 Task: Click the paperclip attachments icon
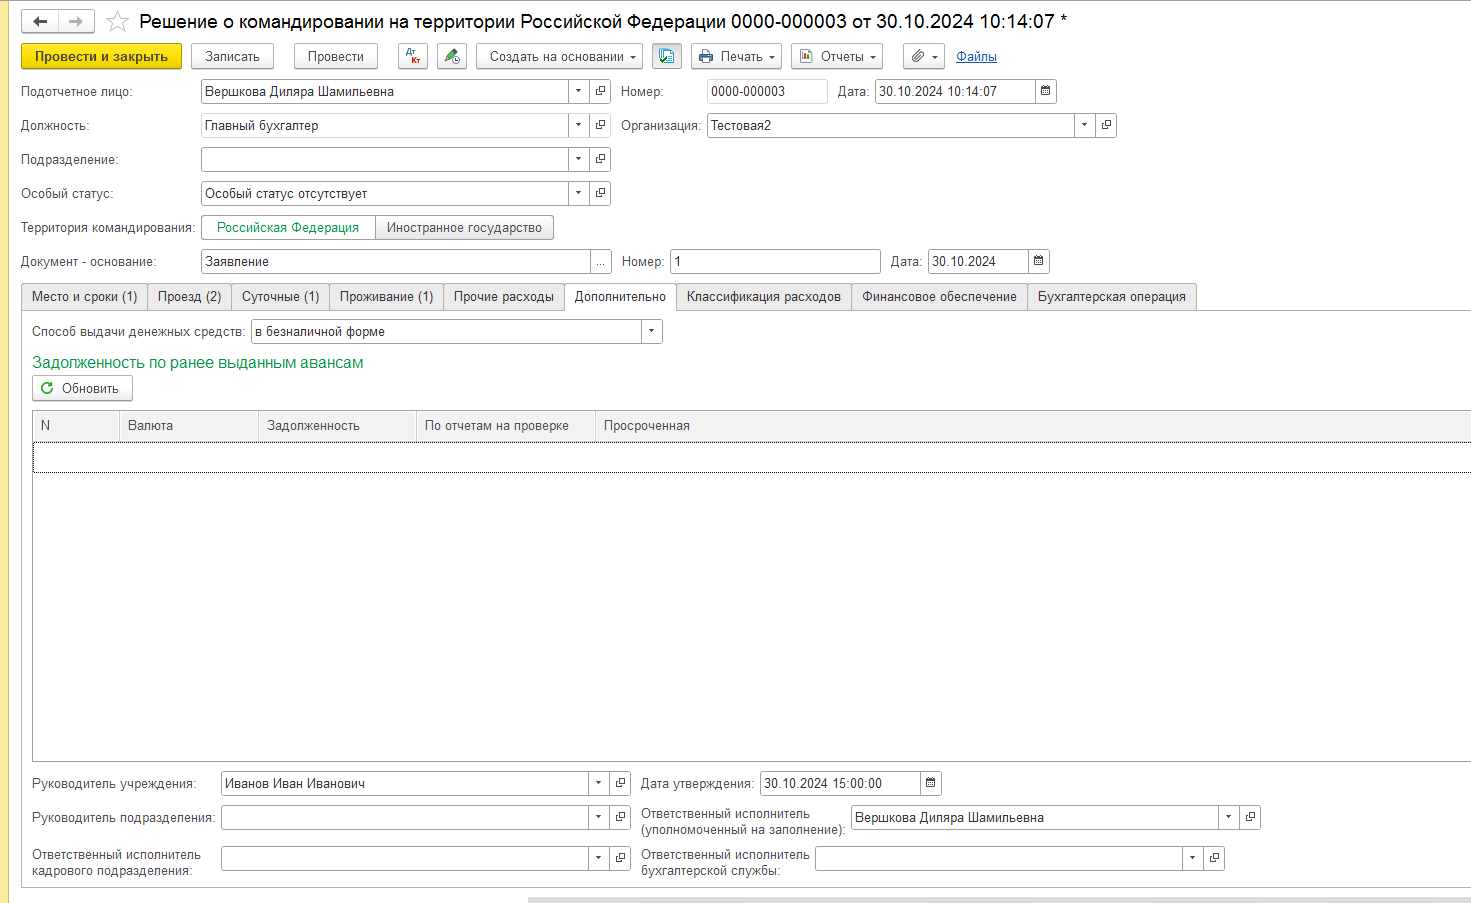coord(924,56)
